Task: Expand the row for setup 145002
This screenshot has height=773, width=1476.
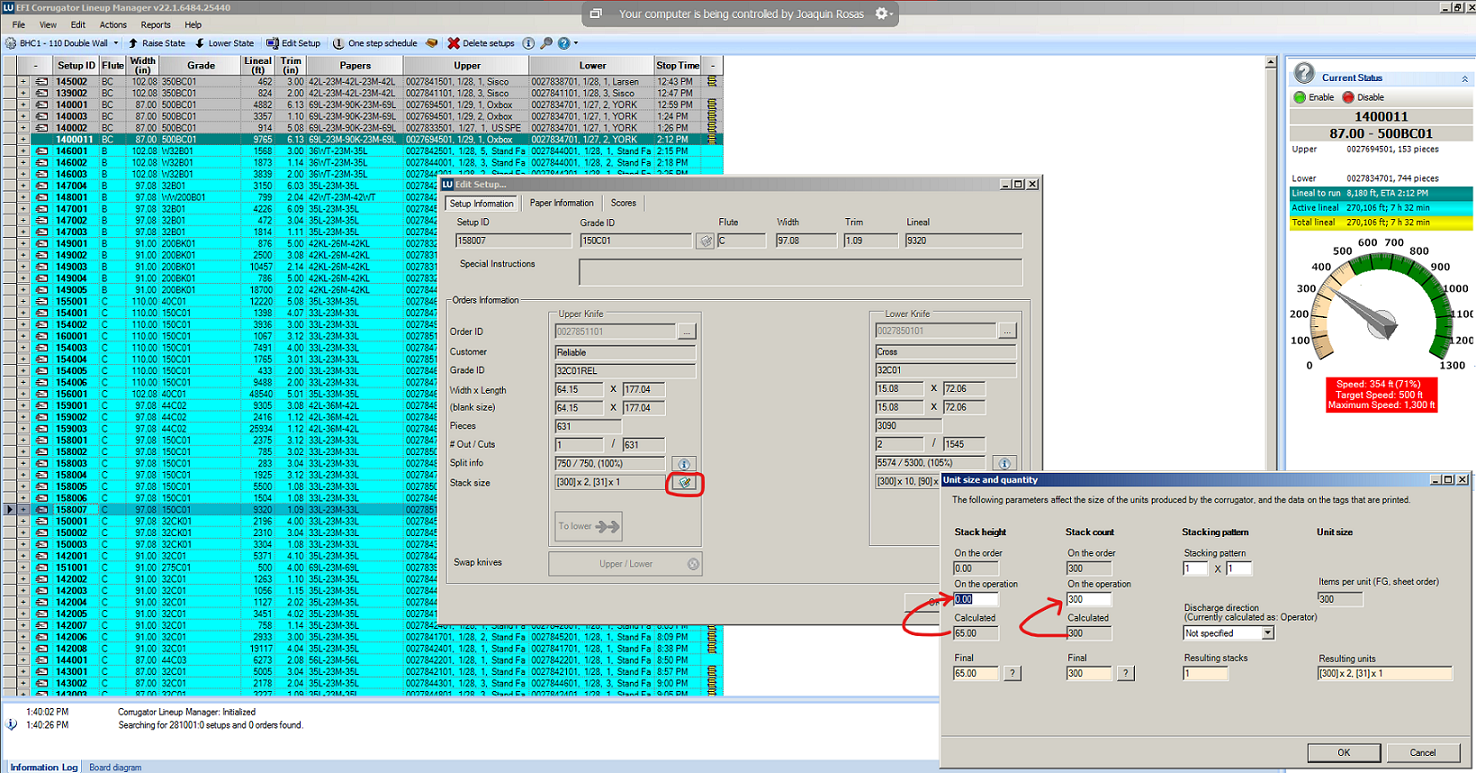Action: click(23, 81)
